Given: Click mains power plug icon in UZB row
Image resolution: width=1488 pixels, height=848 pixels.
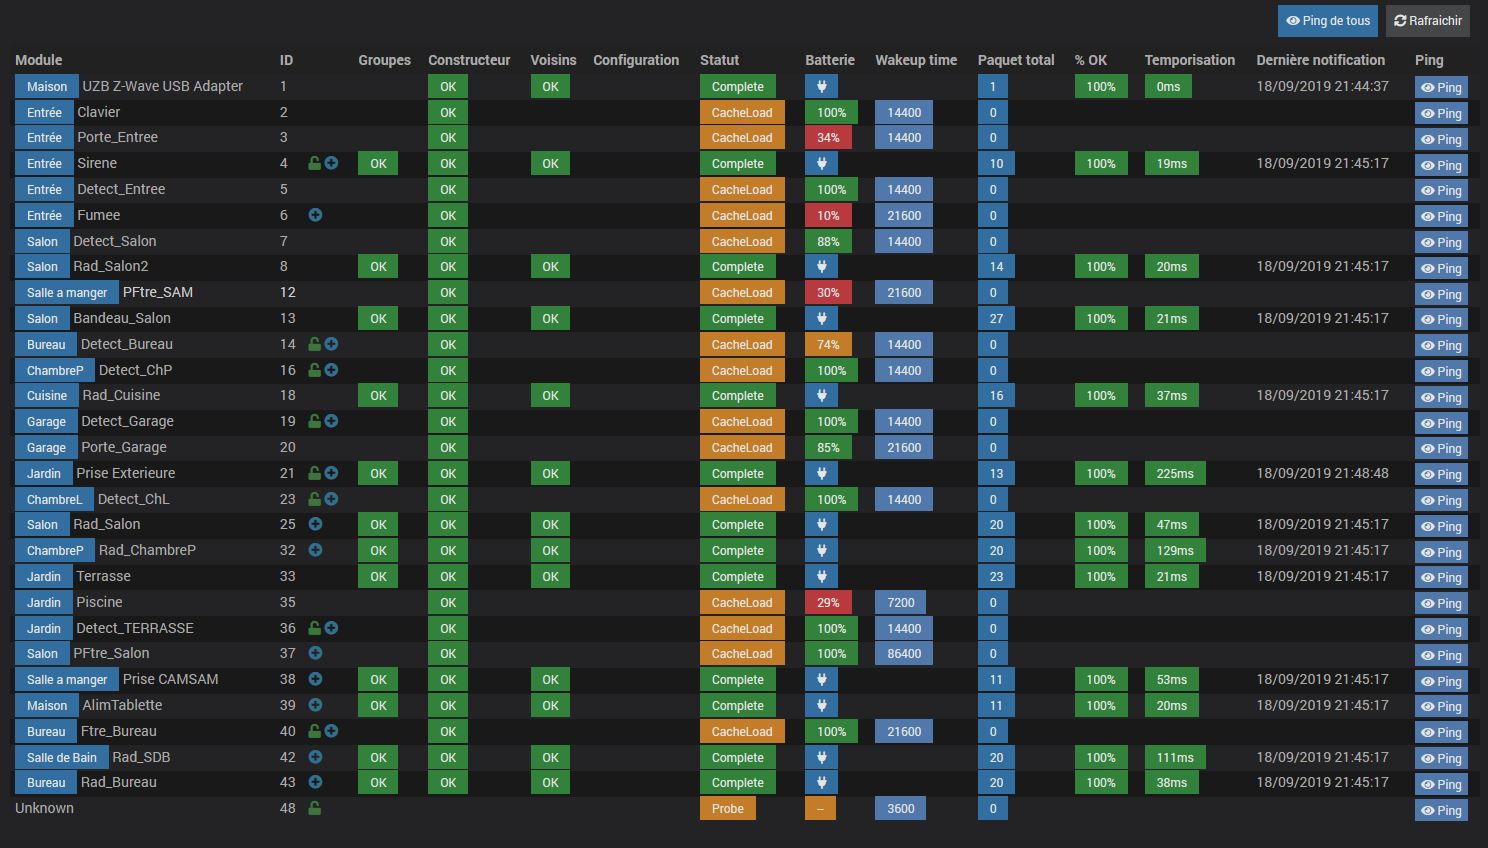Looking at the screenshot, I should coord(821,87).
